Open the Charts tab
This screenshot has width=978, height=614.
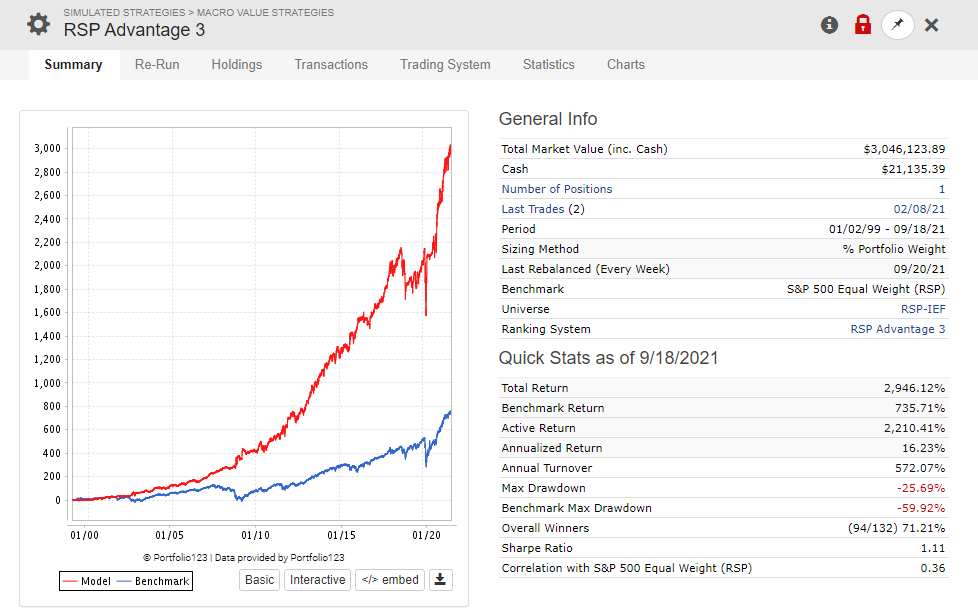(626, 64)
